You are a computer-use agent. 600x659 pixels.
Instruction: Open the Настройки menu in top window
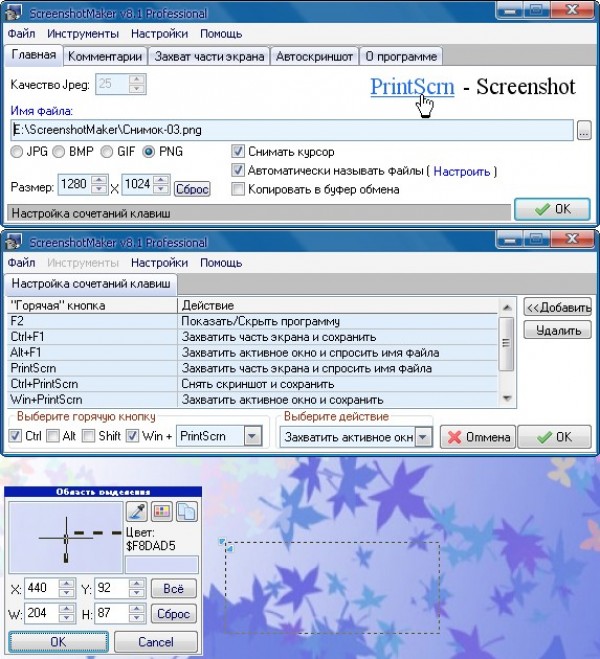coord(159,33)
